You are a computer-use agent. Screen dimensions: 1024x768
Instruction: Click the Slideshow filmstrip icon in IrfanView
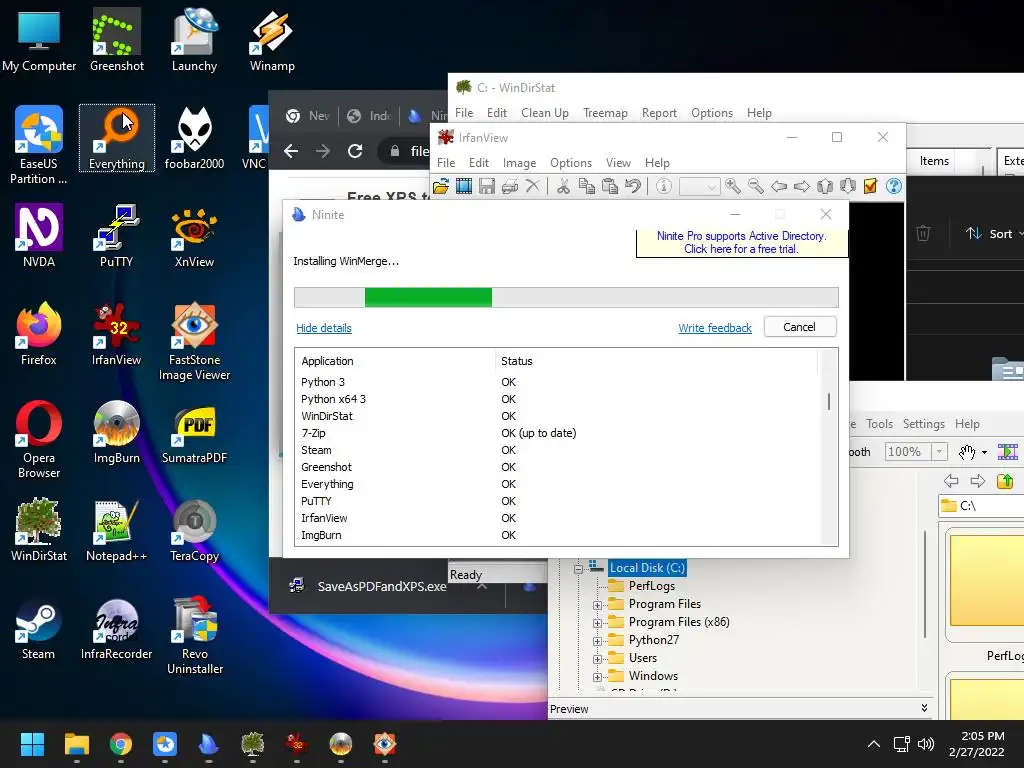(464, 187)
